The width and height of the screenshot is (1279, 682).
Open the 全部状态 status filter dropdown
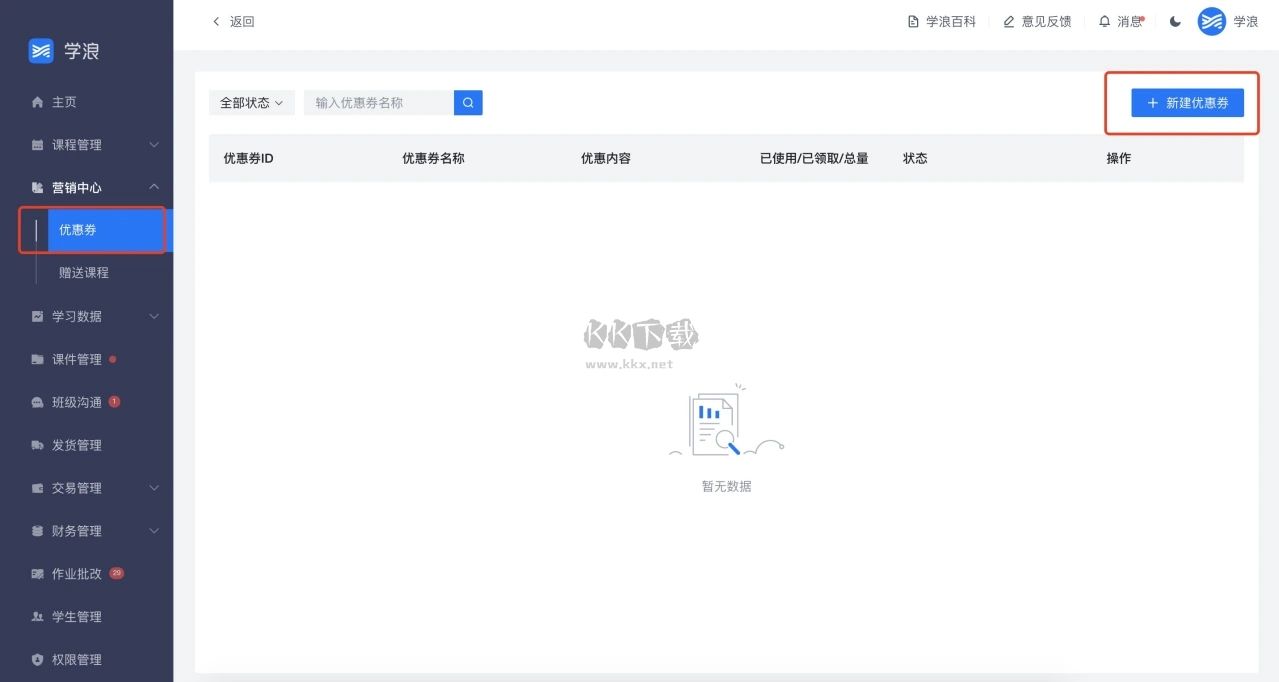pyautogui.click(x=250, y=102)
